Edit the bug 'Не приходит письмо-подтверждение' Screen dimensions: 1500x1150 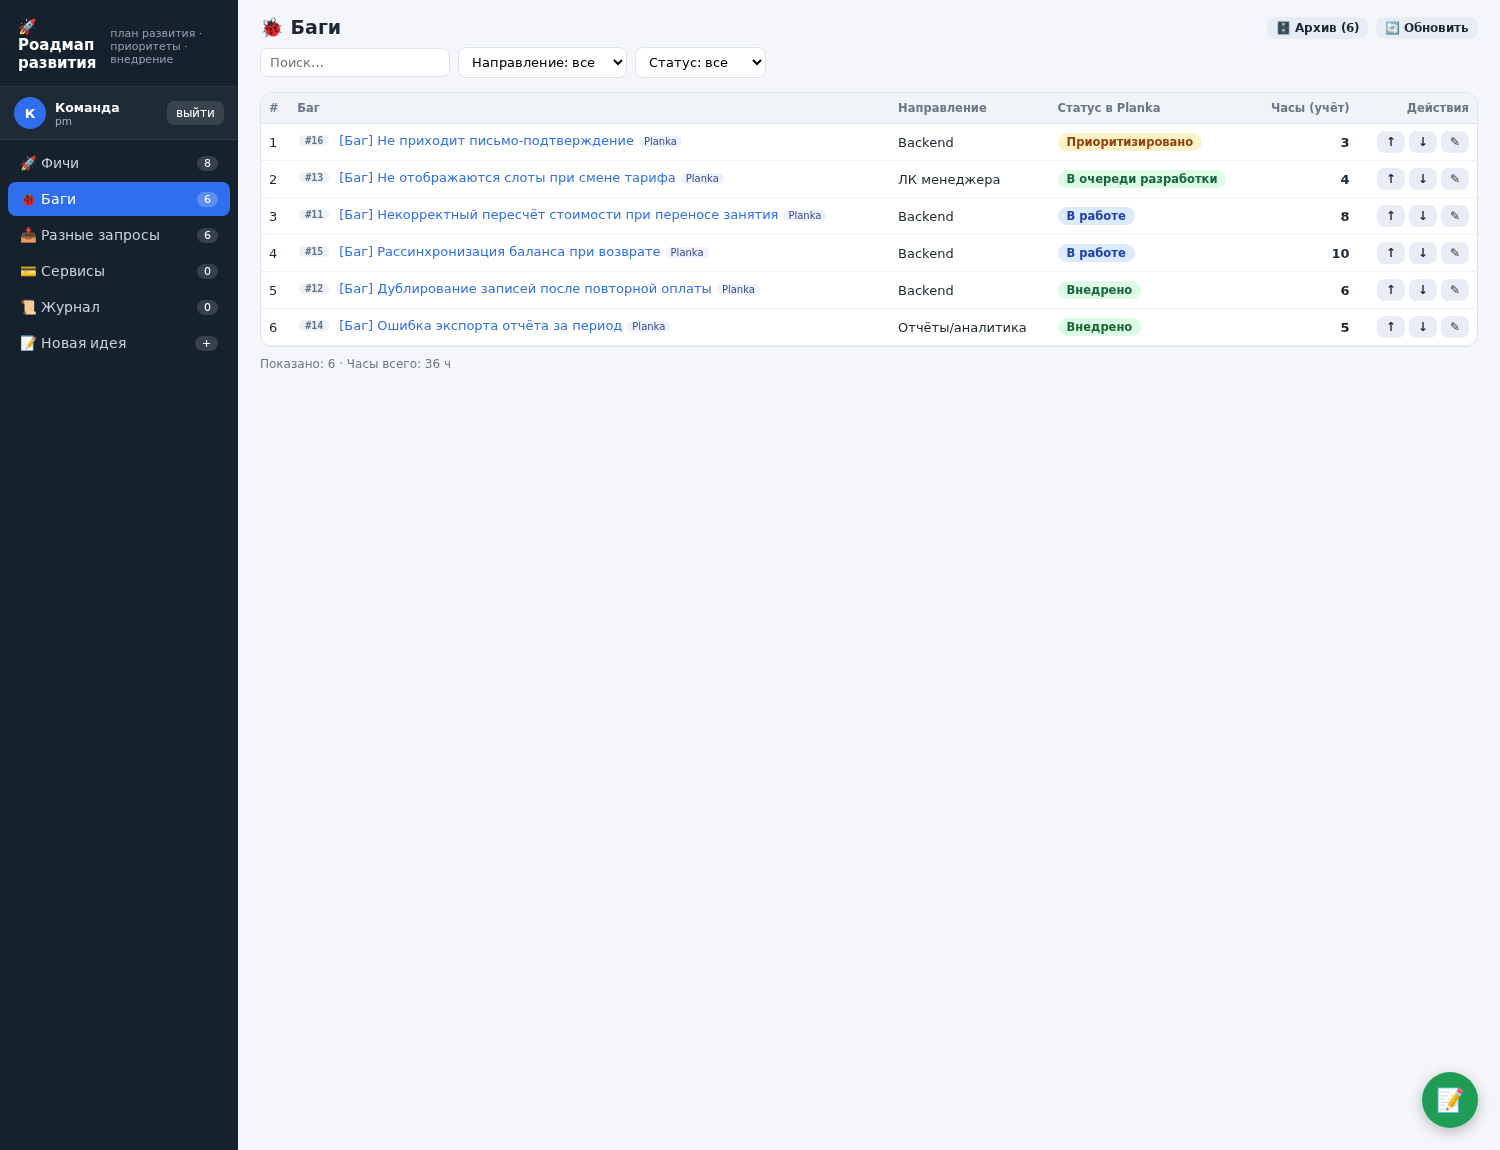tap(1454, 142)
